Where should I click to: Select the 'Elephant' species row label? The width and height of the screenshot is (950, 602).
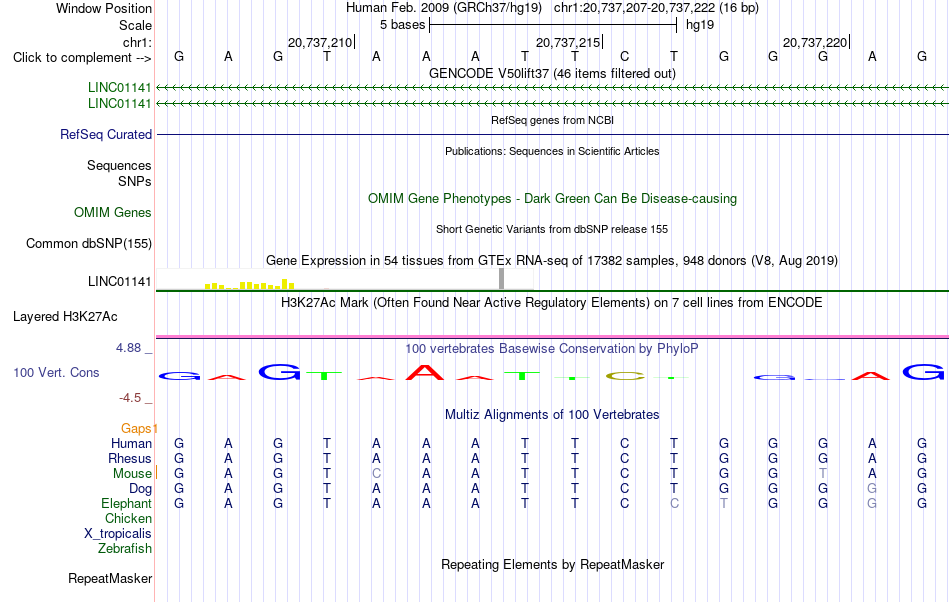click(x=126, y=503)
